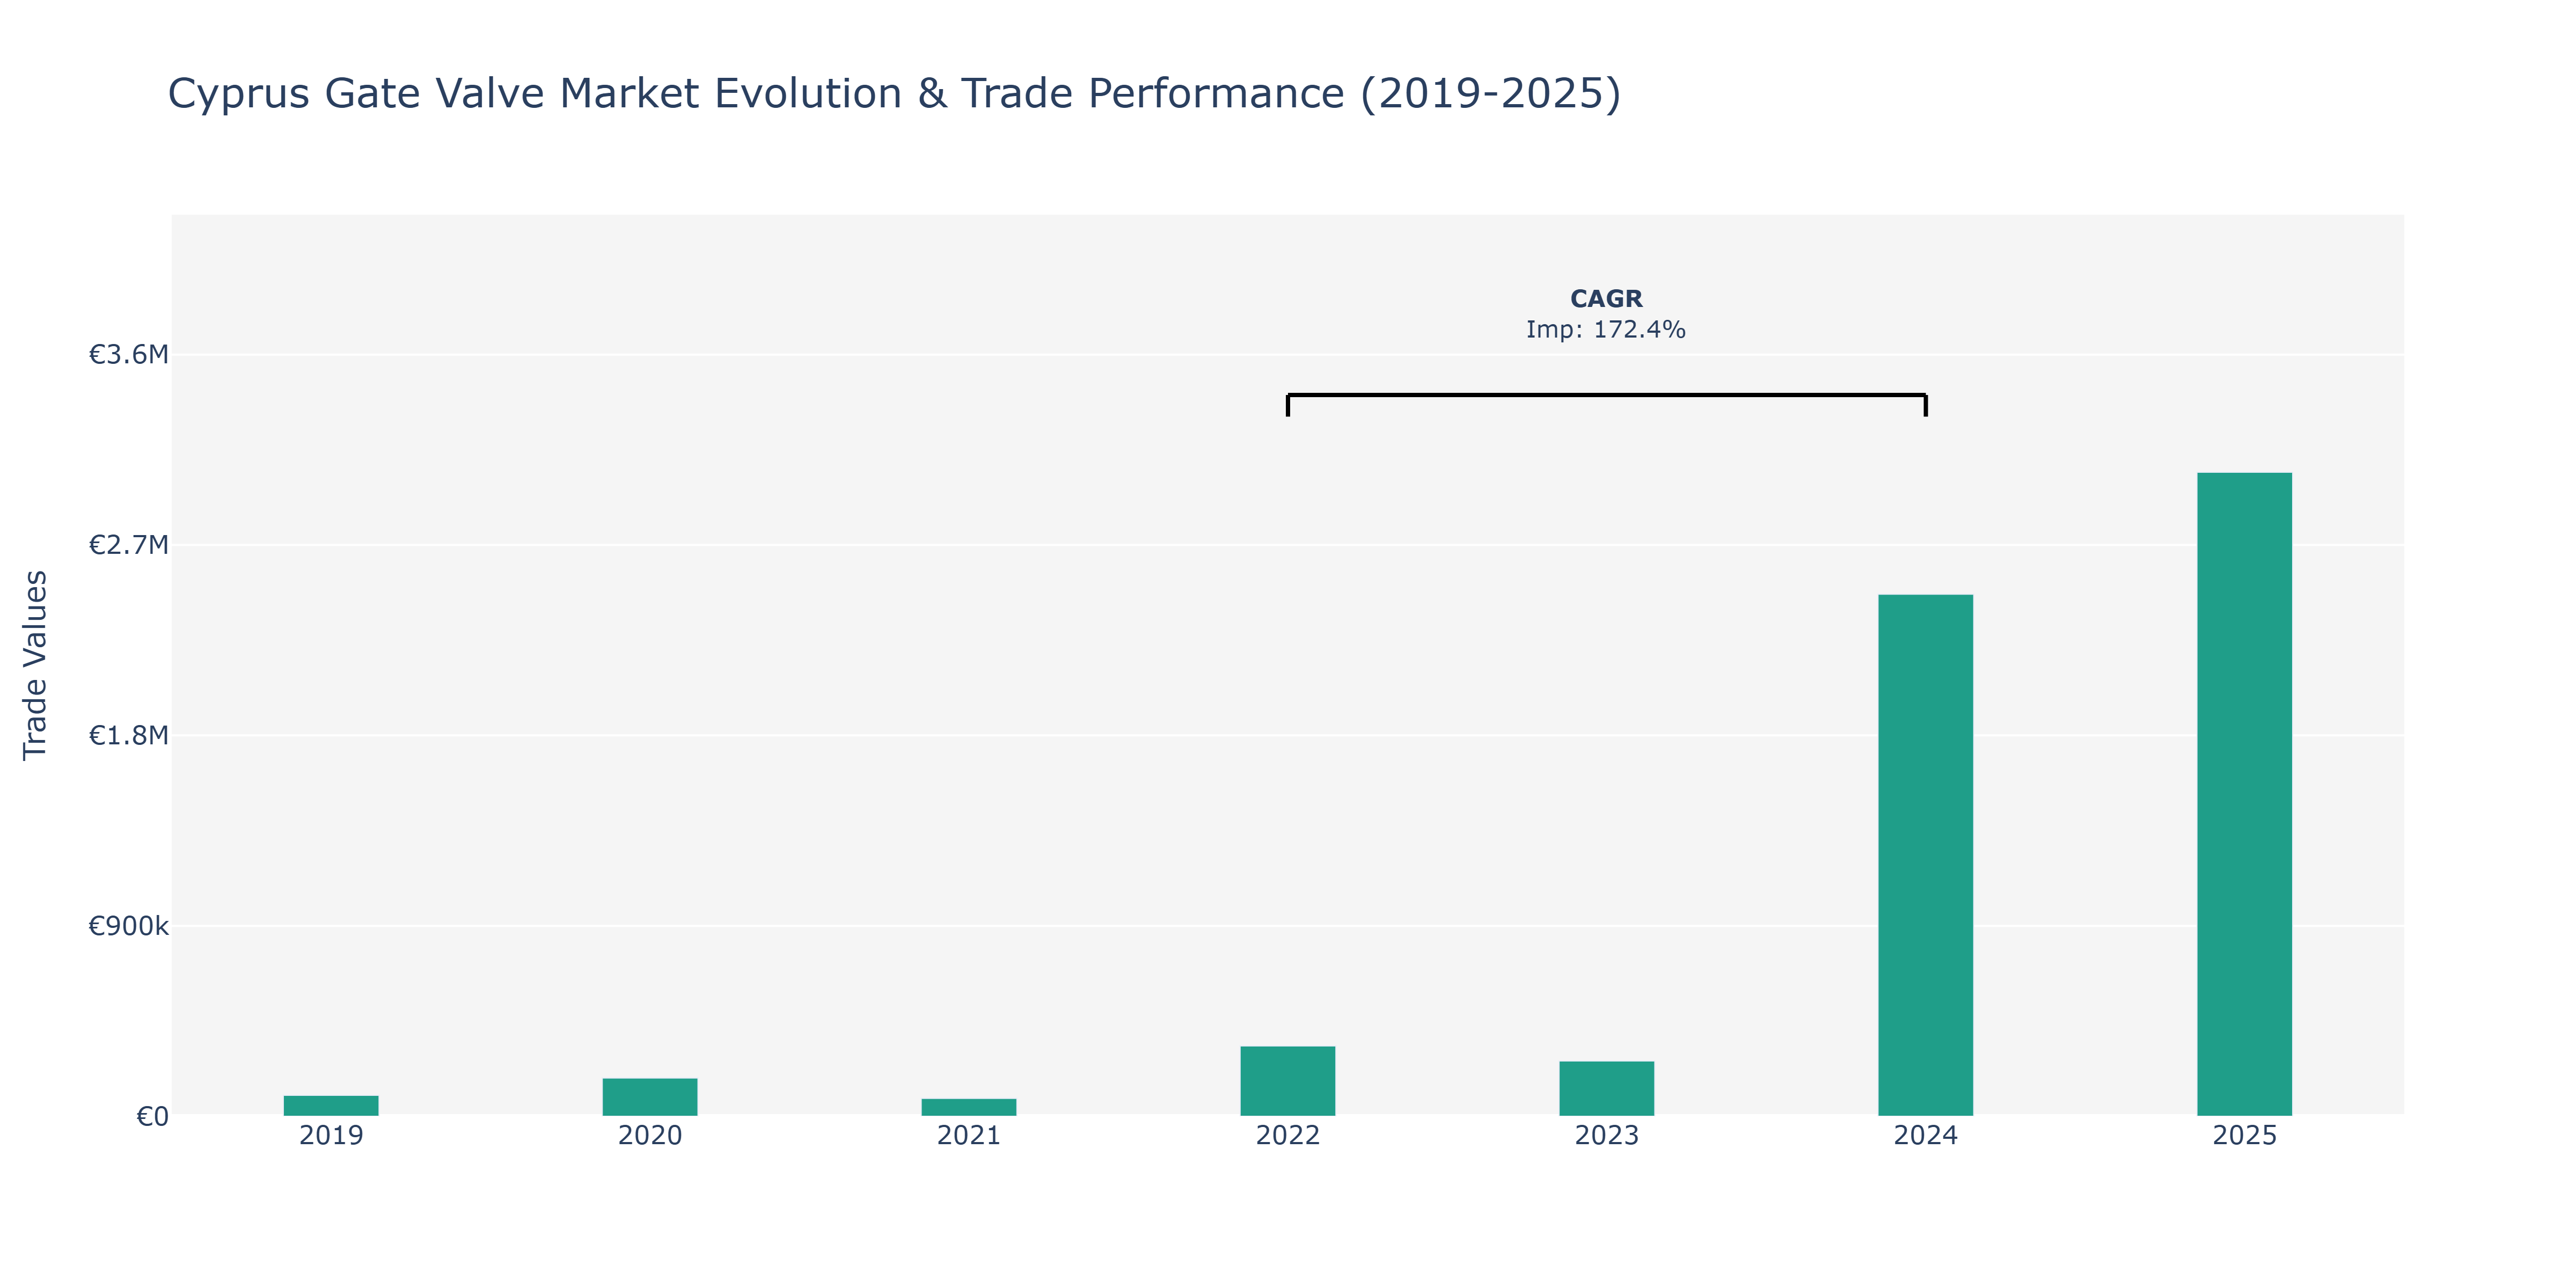This screenshot has height=1288, width=2576.
Task: Click the bold CAGR annotation label
Action: point(1606,299)
